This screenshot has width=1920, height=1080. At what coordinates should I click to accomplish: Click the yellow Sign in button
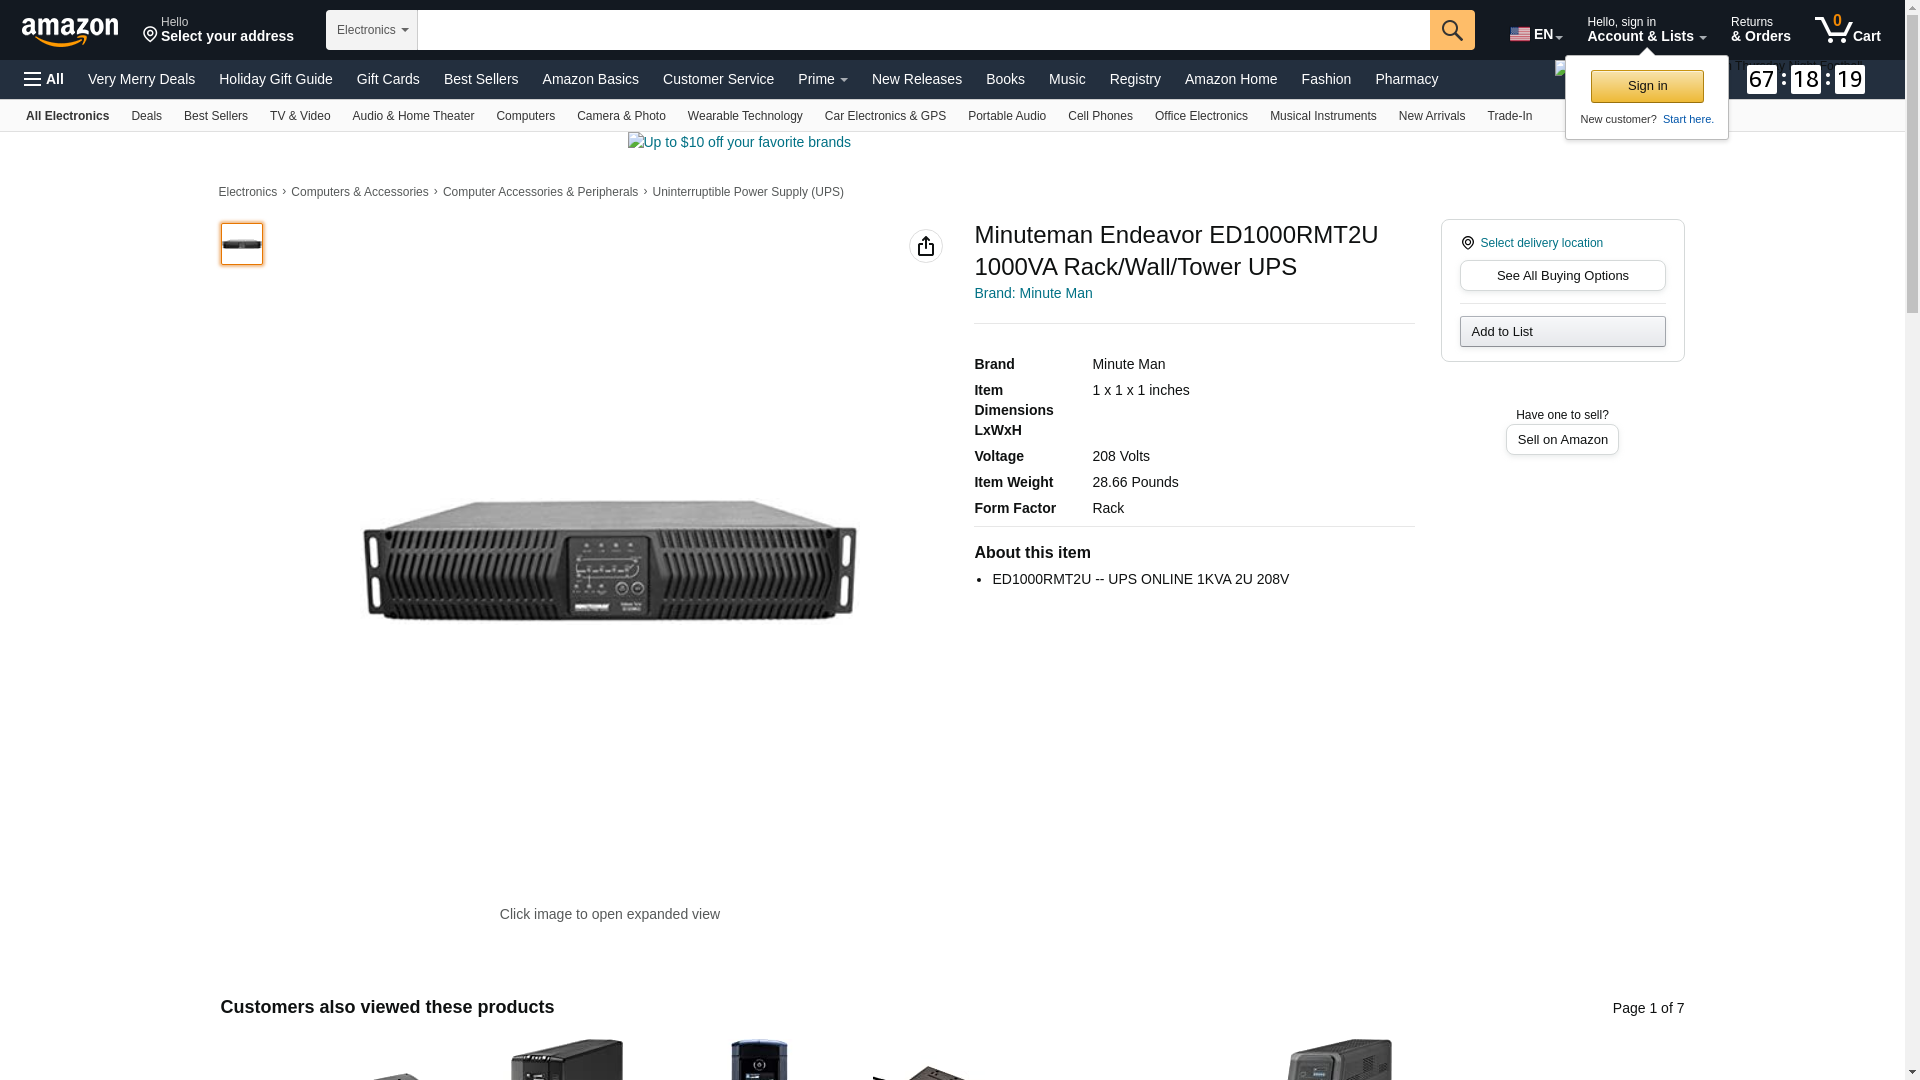click(1646, 86)
